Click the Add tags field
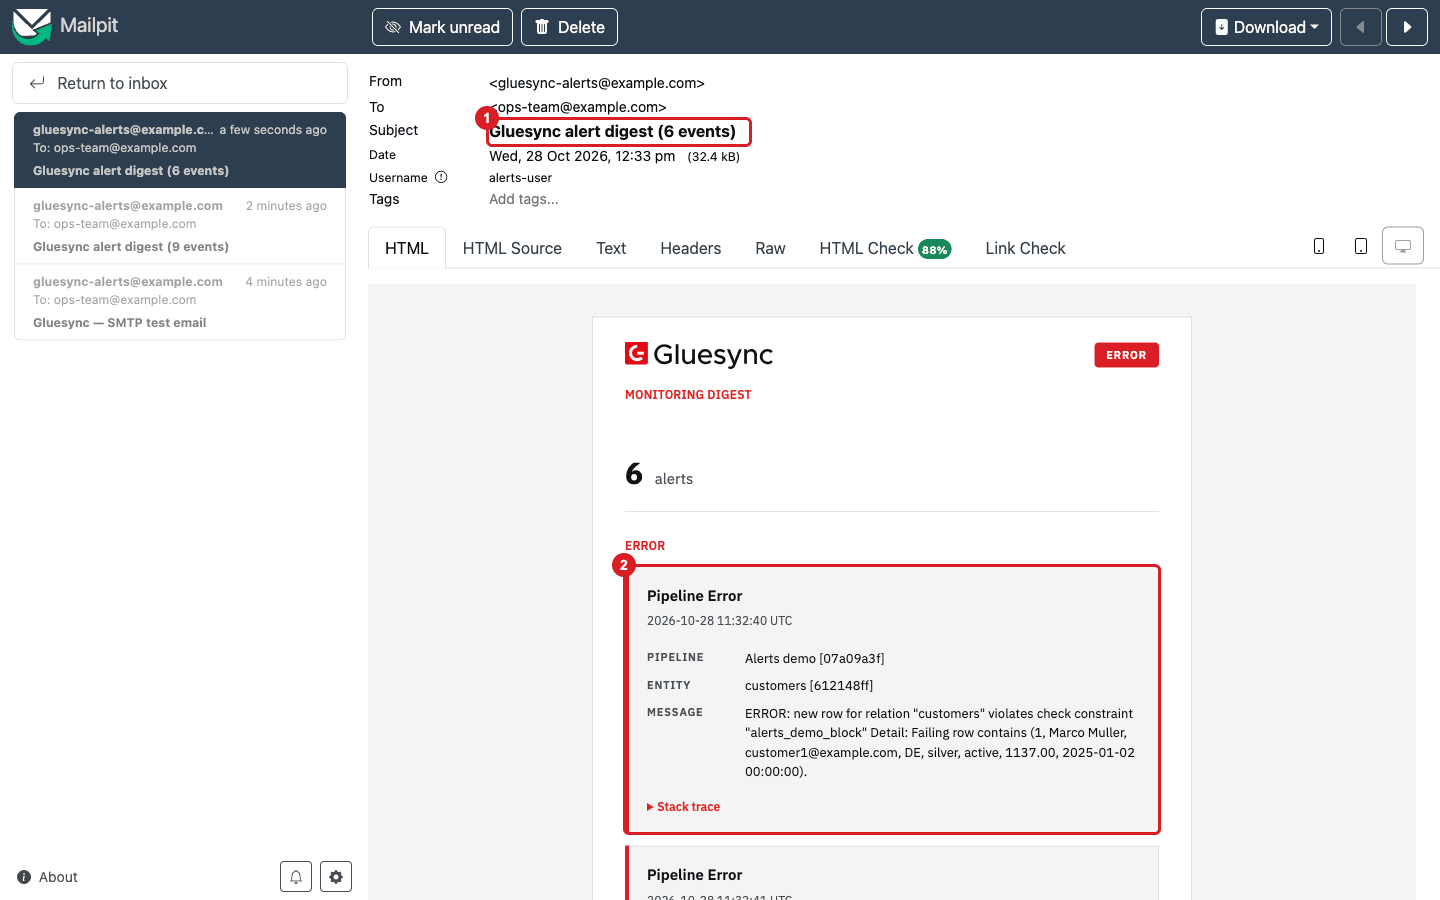This screenshot has width=1440, height=900. 524,199
